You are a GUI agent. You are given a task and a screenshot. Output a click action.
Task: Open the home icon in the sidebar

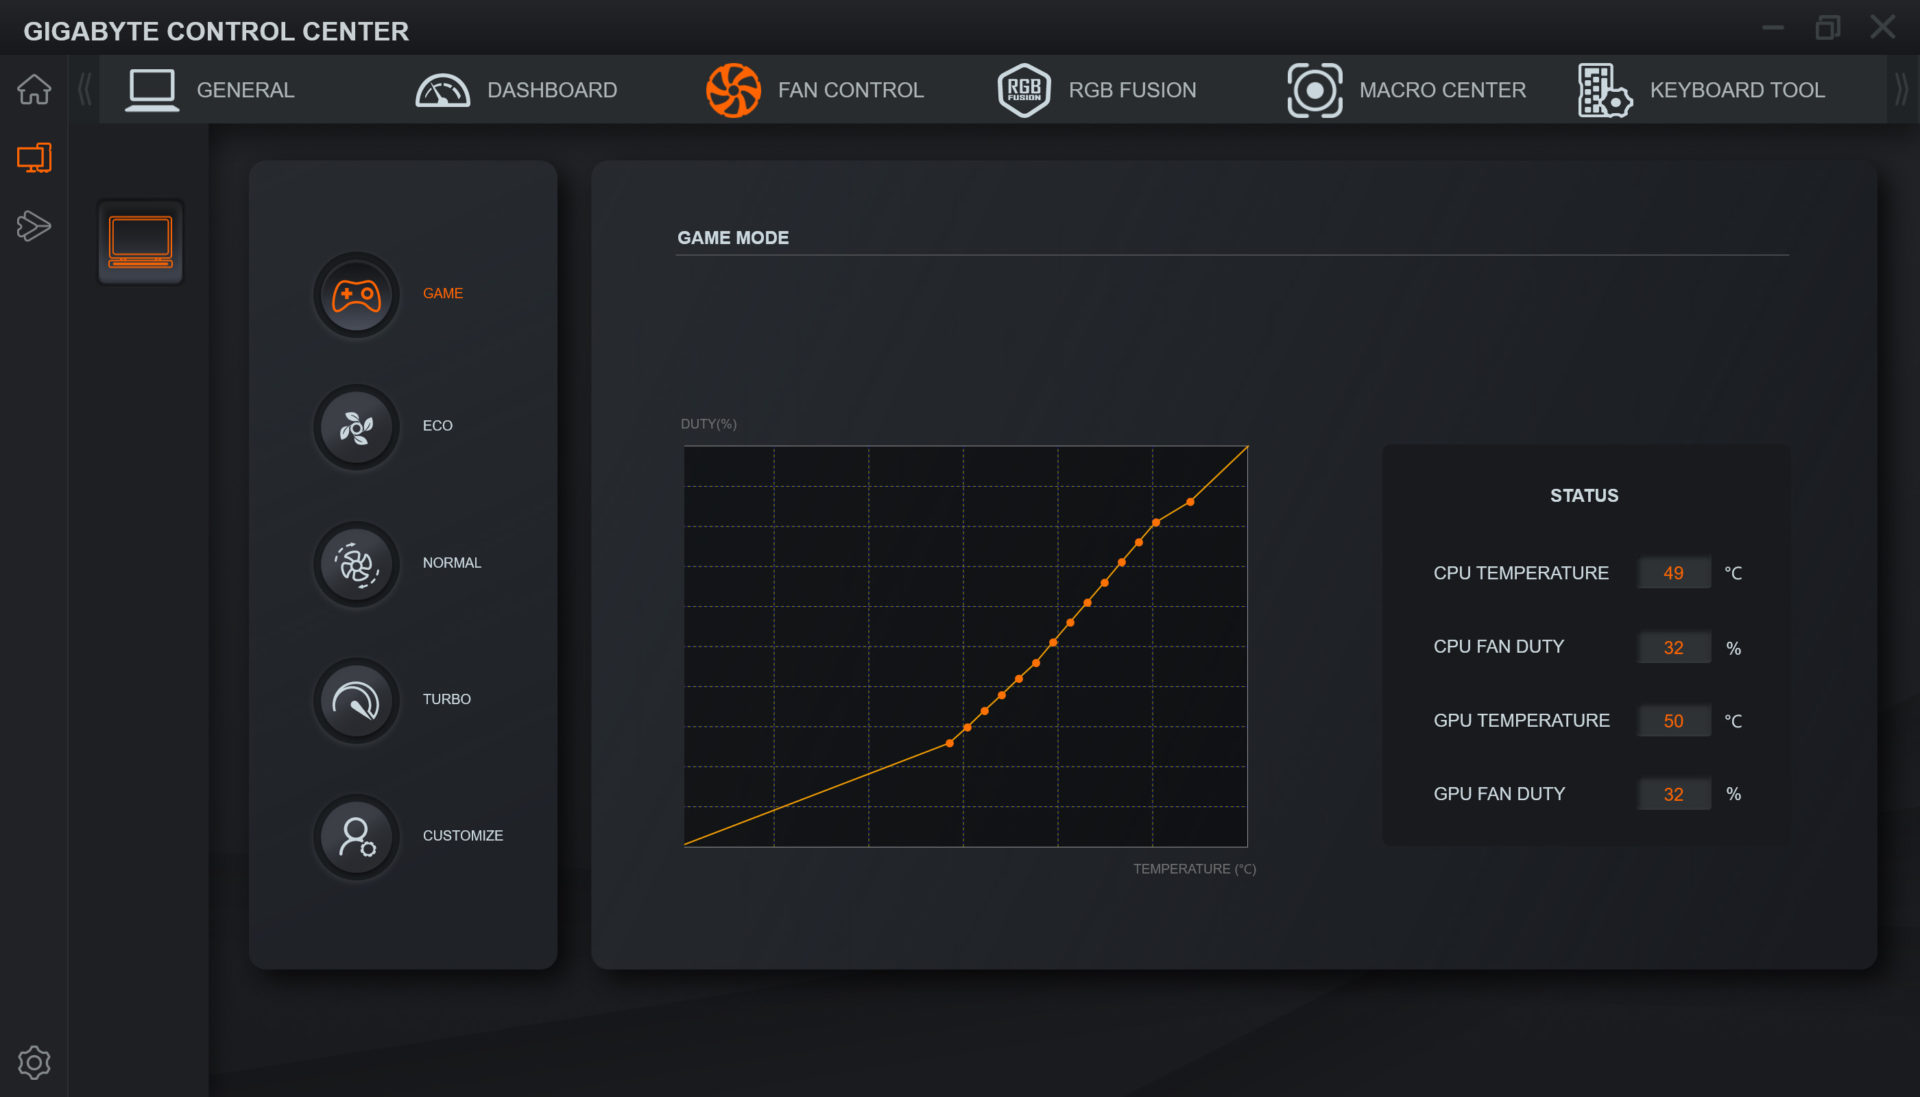(x=34, y=90)
